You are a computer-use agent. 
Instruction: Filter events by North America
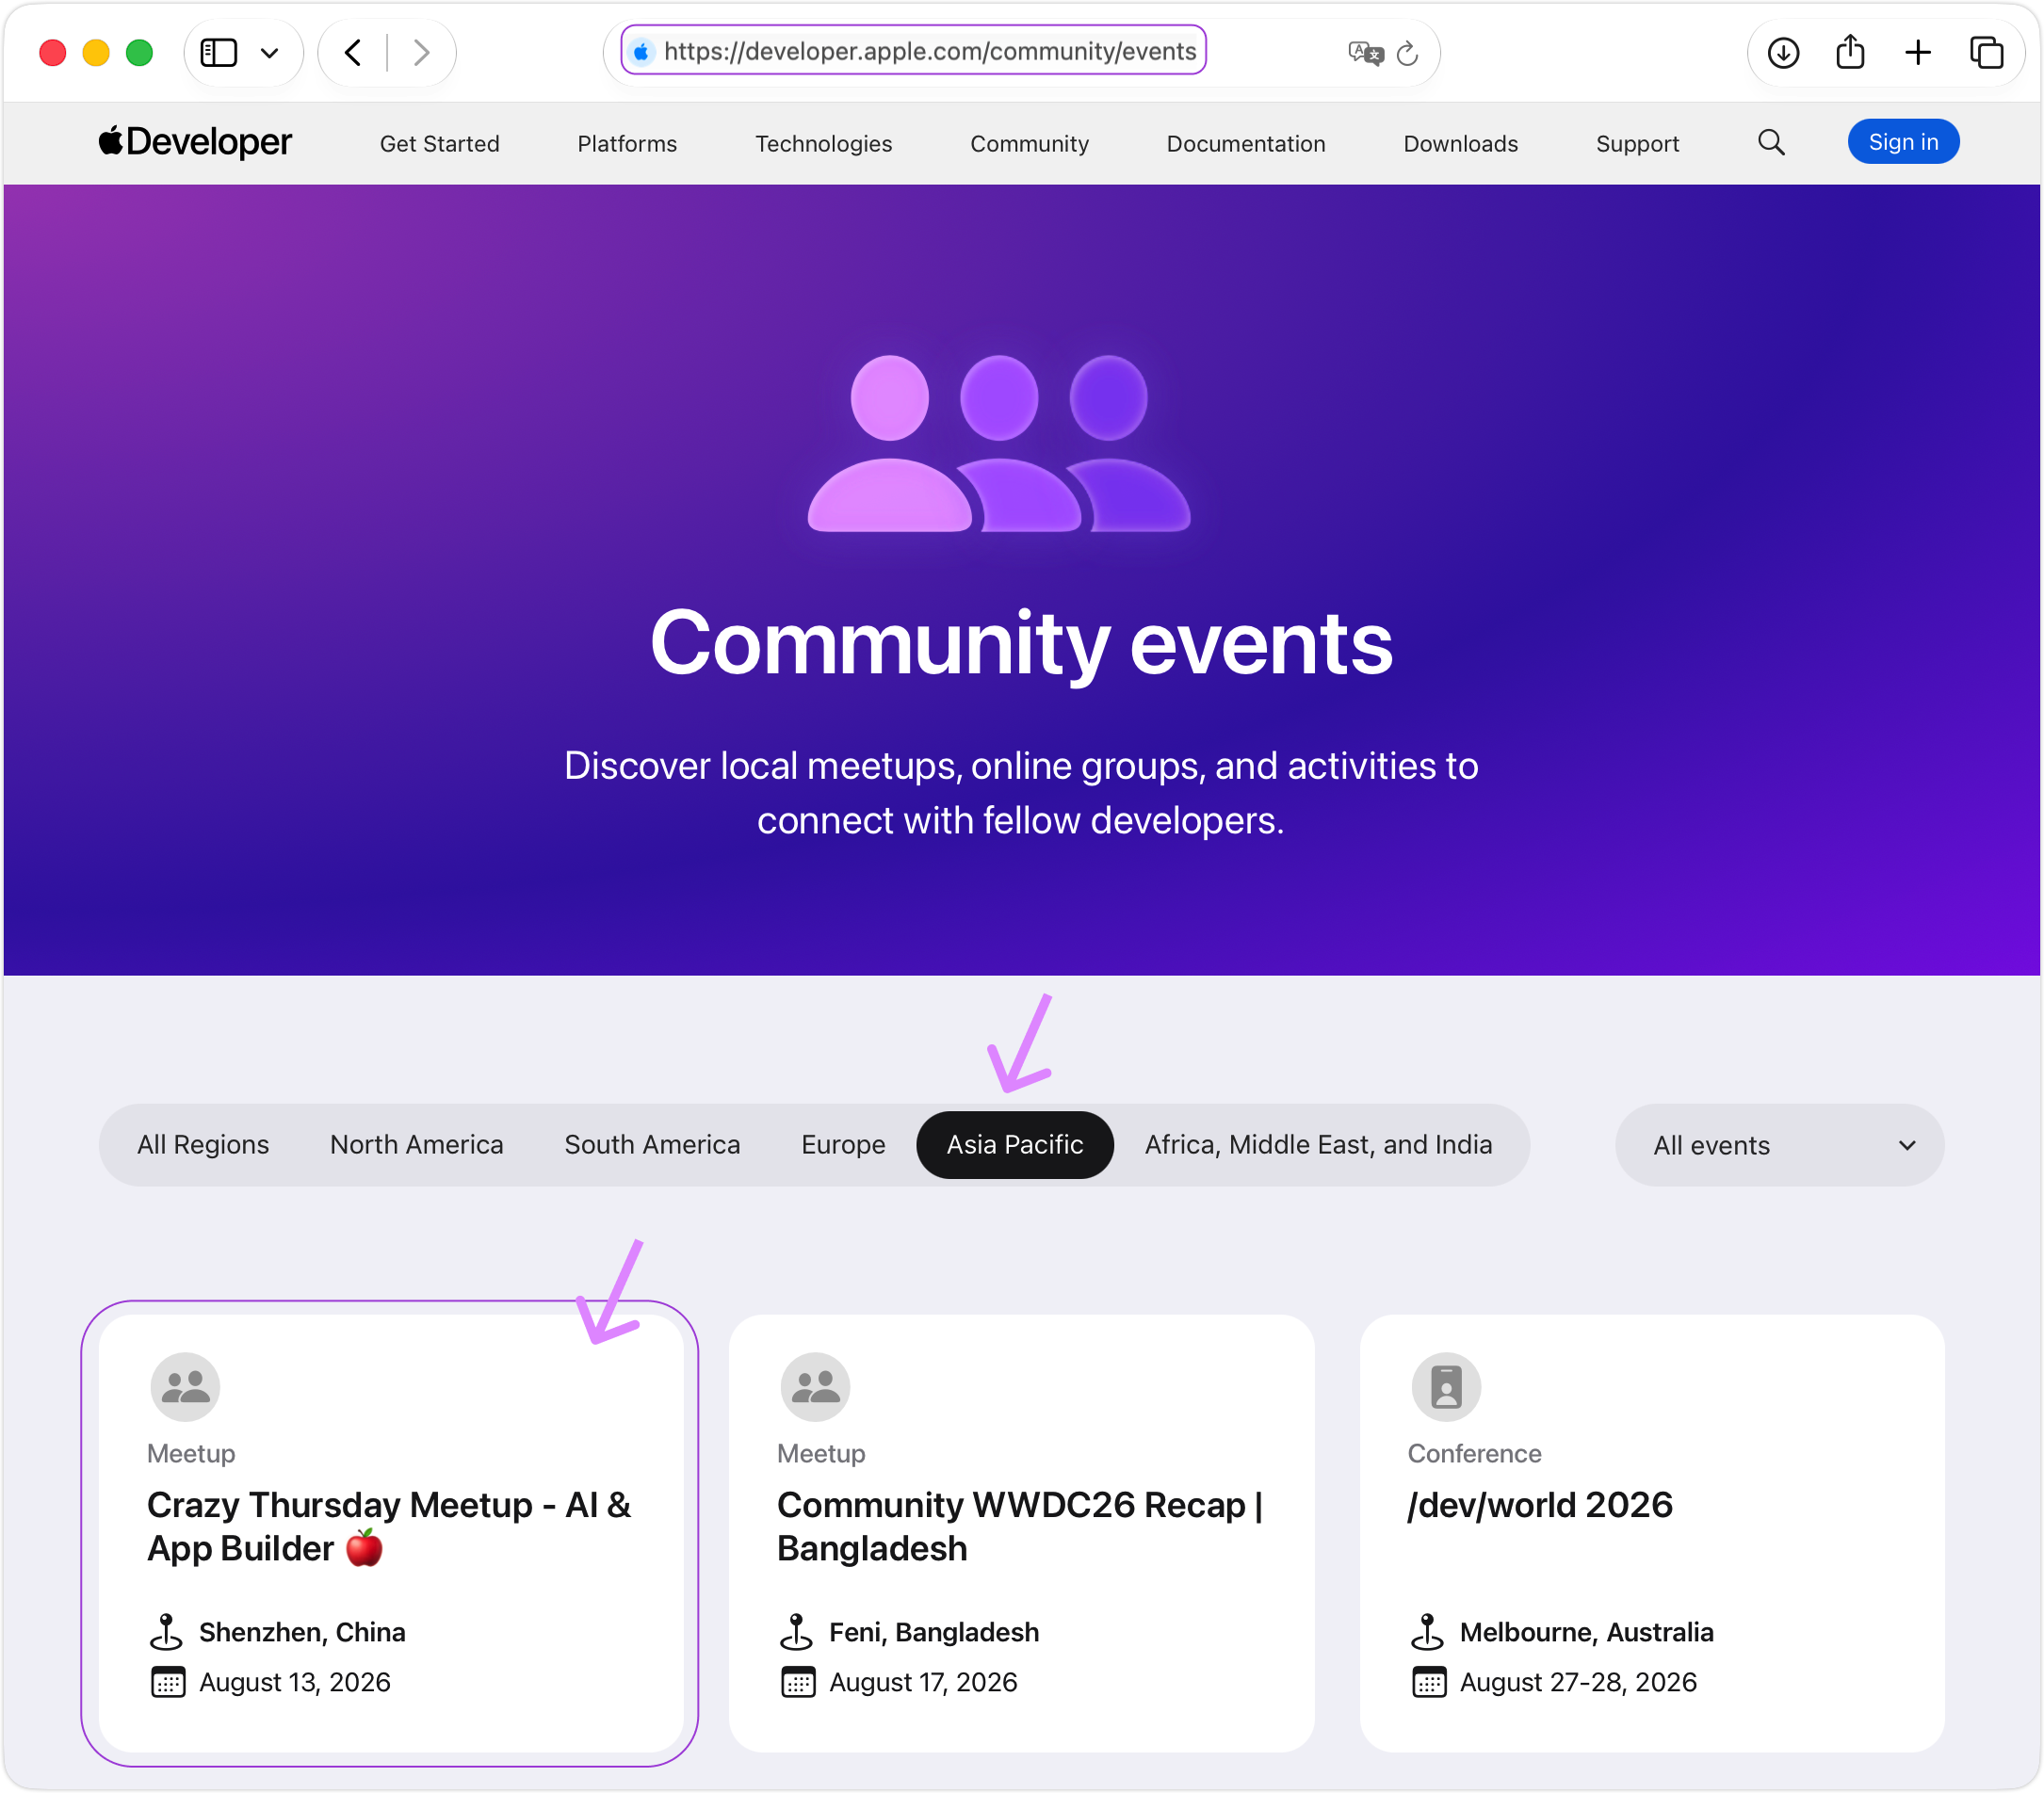coord(417,1144)
